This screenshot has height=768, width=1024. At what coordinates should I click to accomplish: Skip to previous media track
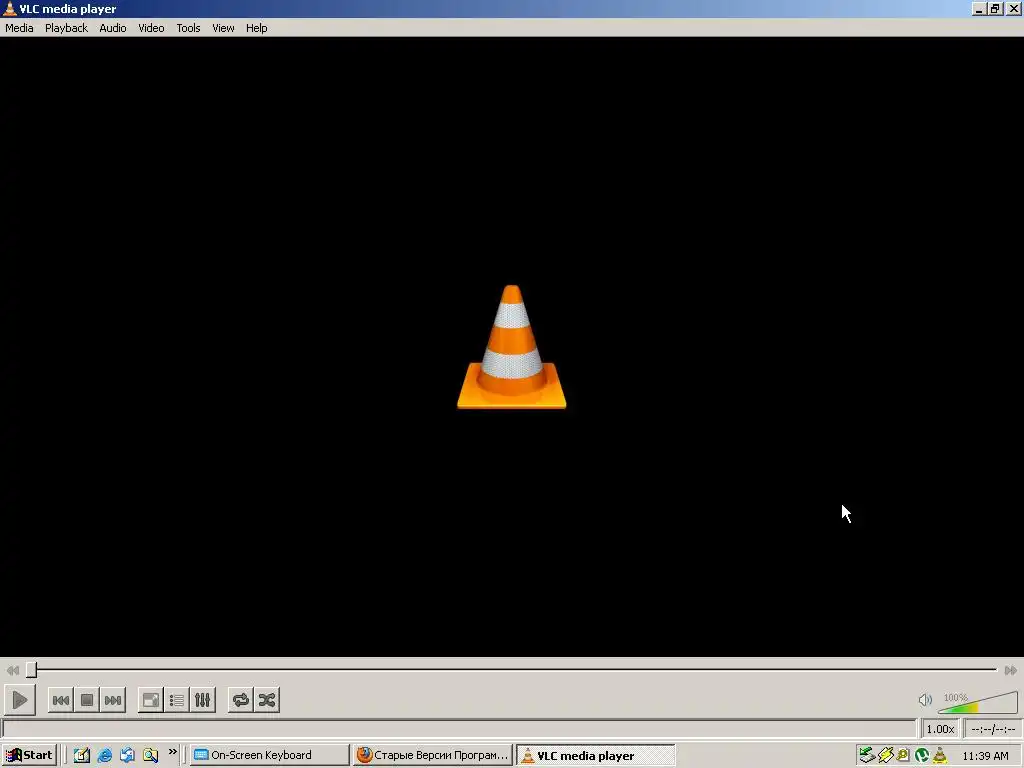click(61, 700)
